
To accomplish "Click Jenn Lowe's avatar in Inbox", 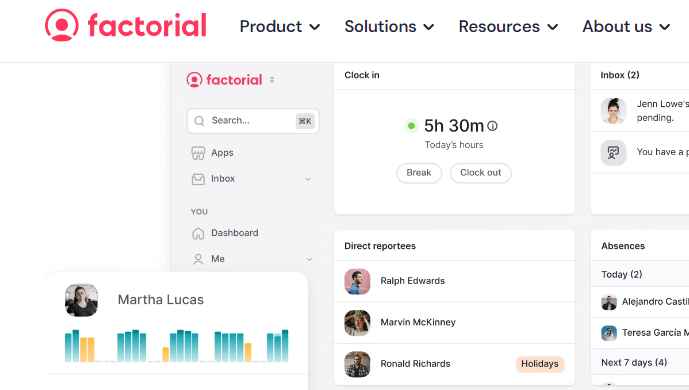I will coord(613,111).
